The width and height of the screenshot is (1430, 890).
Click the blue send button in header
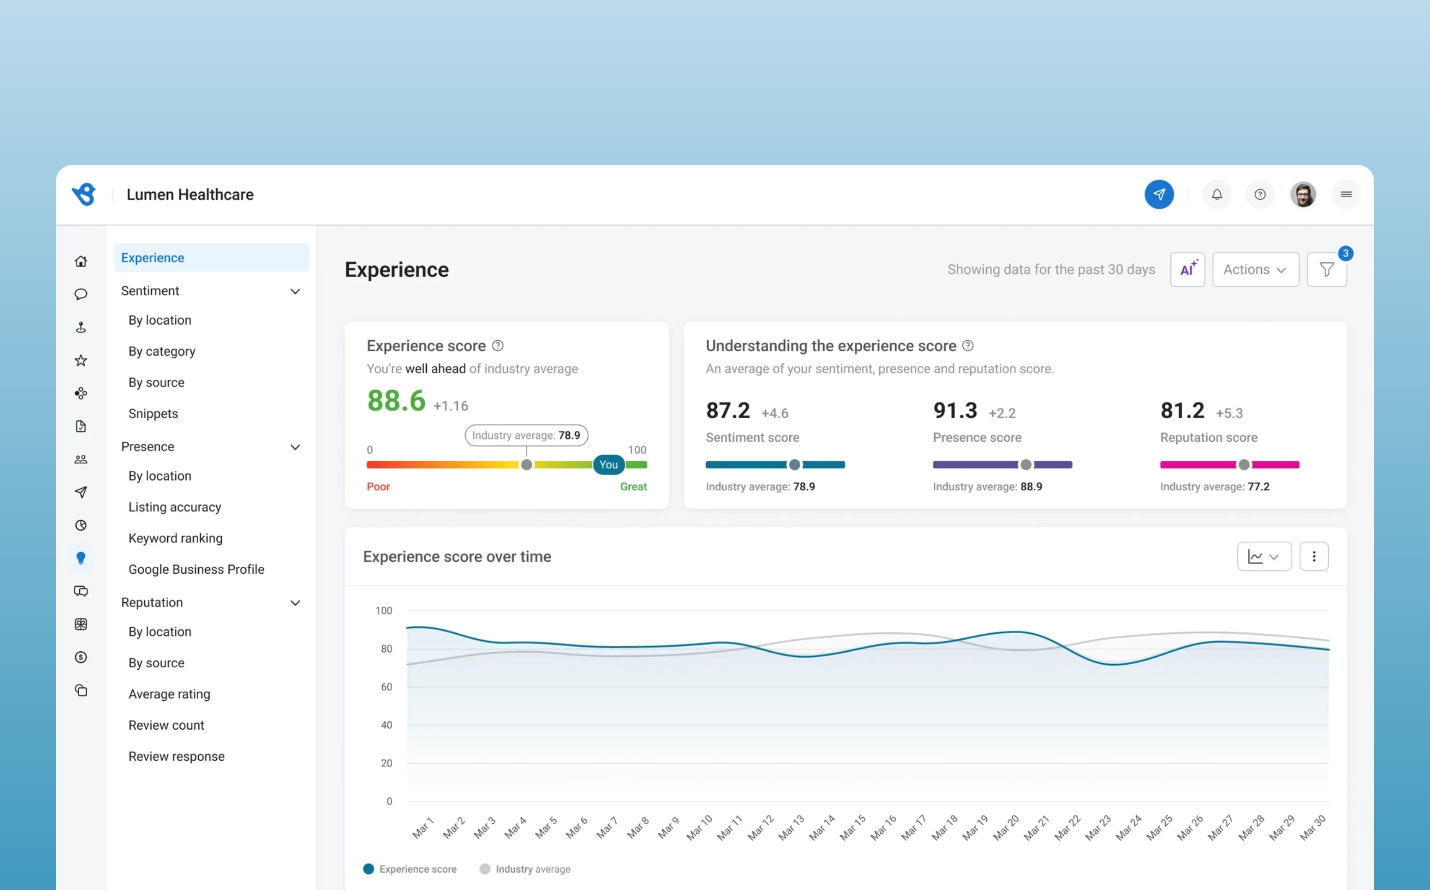[x=1159, y=194]
